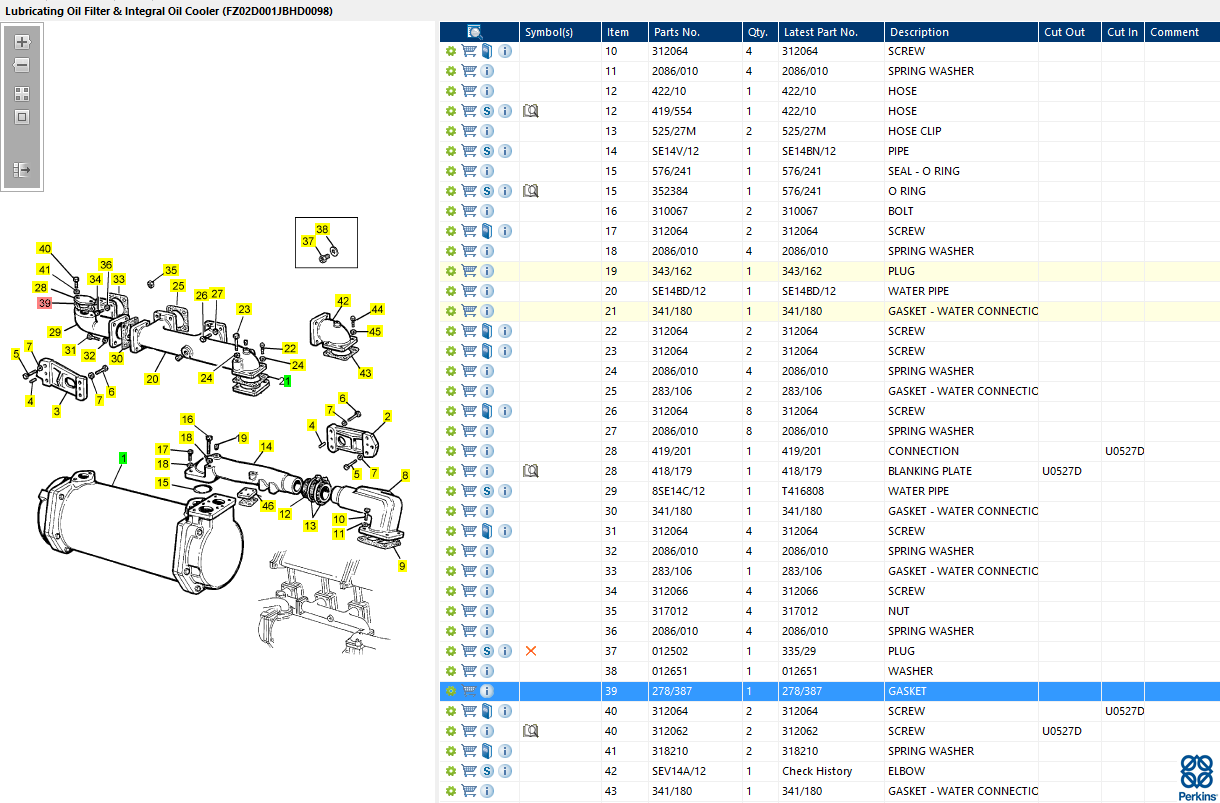The image size is (1220, 803).
Task: Add nut 317012 to cart
Action: [468, 611]
